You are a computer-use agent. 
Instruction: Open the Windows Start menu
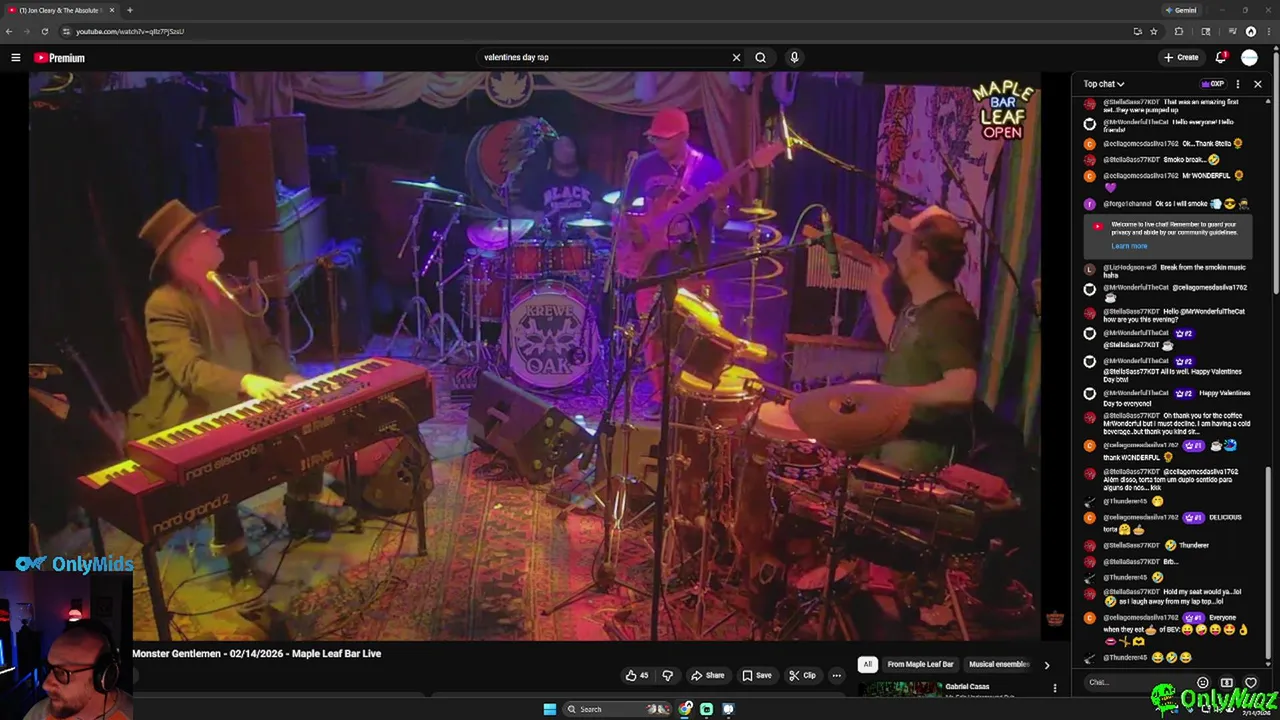(x=549, y=709)
